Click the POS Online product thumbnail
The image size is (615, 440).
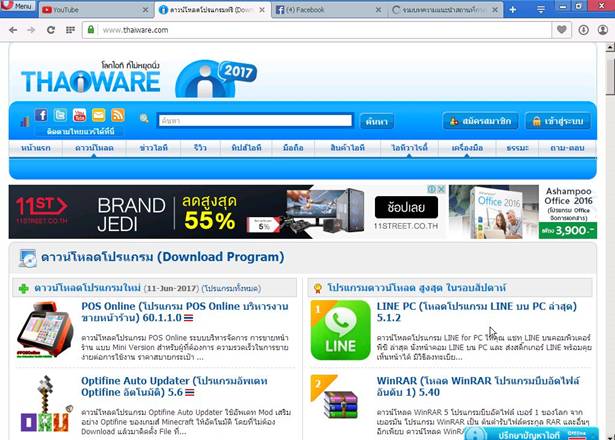(45, 329)
